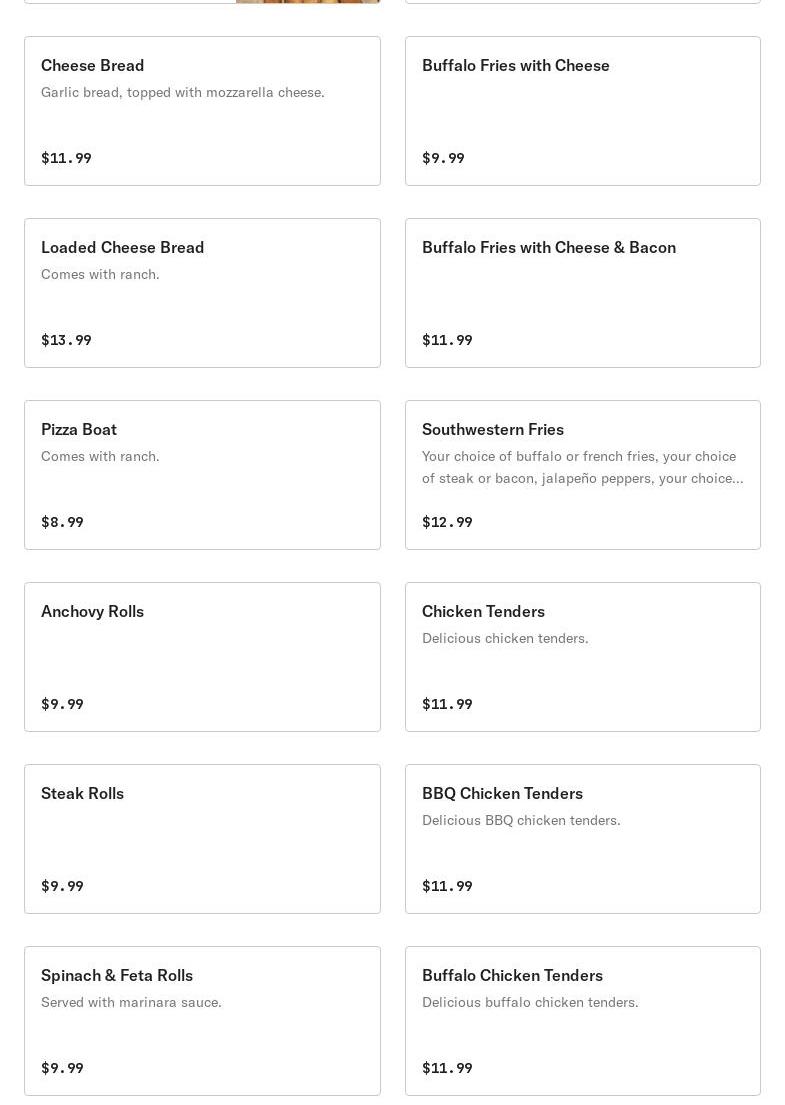Click the food thumbnail image at top
785x1105 pixels.
(x=308, y=1)
